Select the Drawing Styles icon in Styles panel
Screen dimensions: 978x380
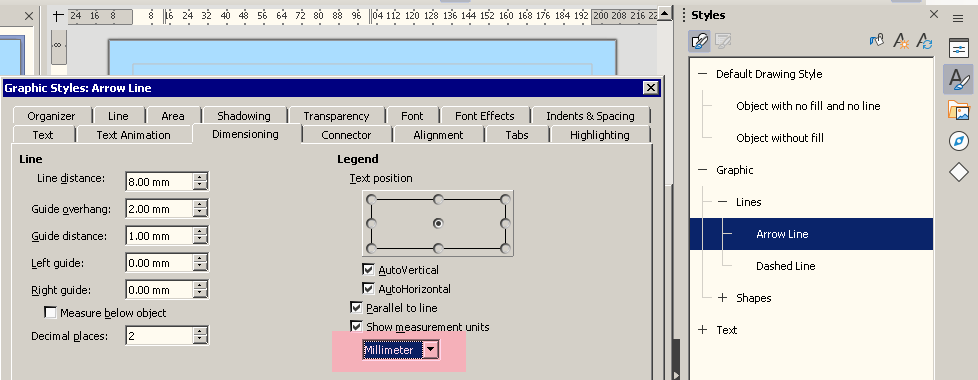(699, 41)
